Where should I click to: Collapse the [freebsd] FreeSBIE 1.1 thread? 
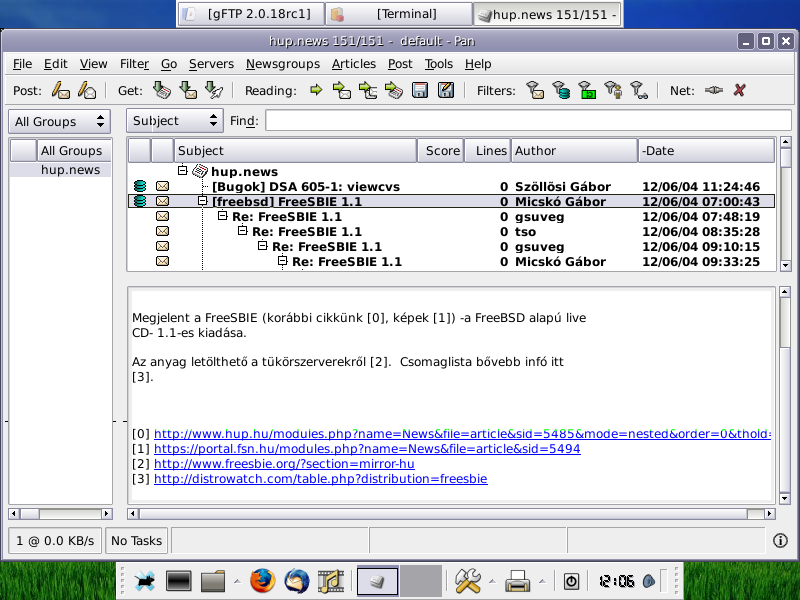(203, 201)
